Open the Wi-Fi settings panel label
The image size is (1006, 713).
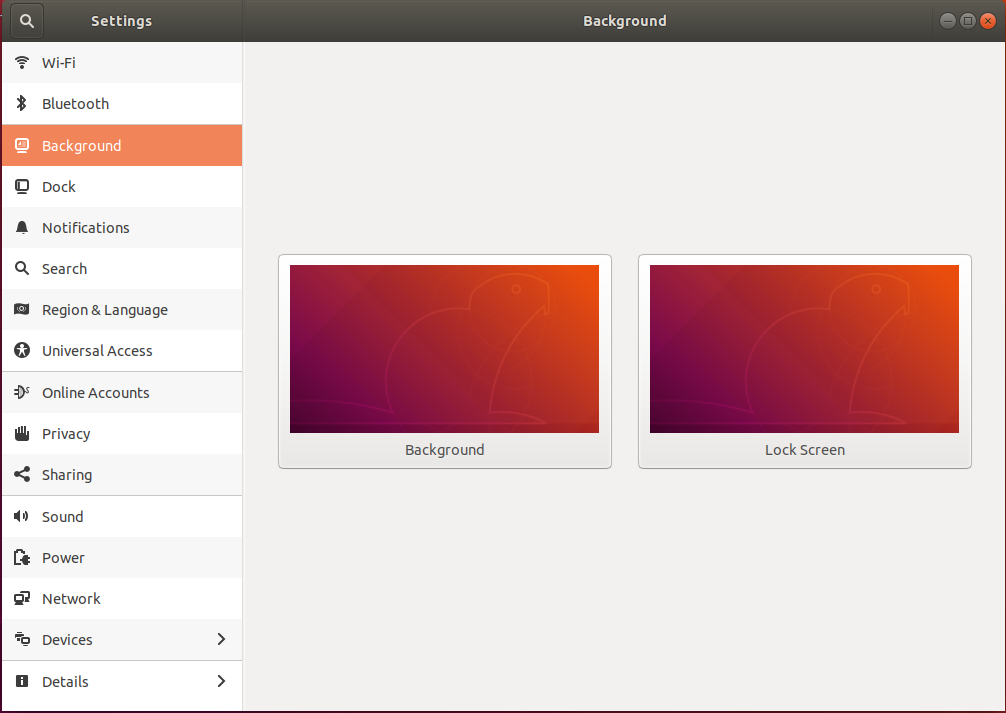58,63
